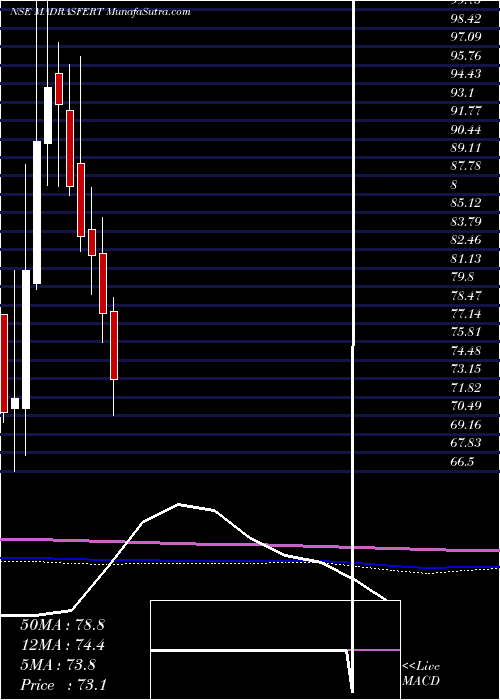500x700 pixels.
Task: Click the small white candlestick near 70.49
Action: click(15, 403)
